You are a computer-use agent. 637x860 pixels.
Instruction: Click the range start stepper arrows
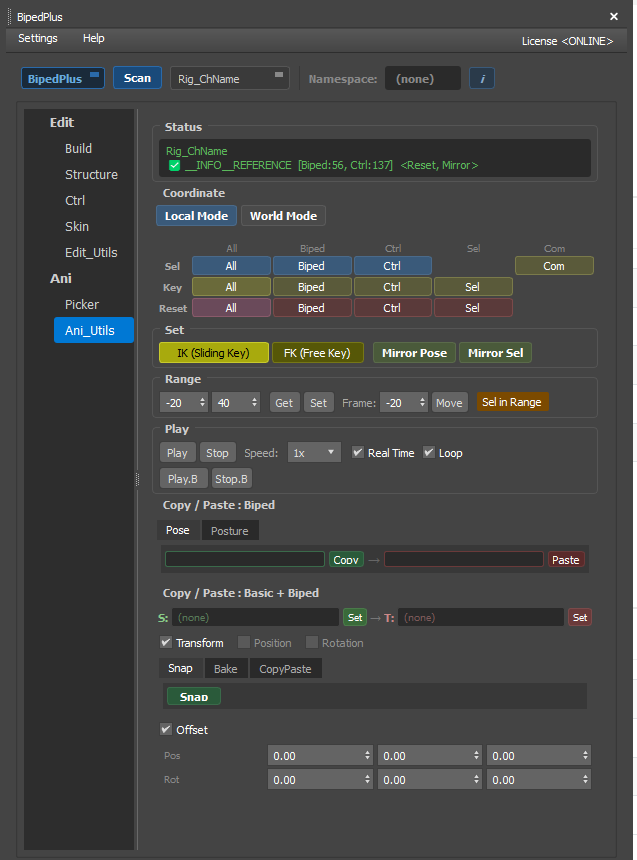coord(203,402)
